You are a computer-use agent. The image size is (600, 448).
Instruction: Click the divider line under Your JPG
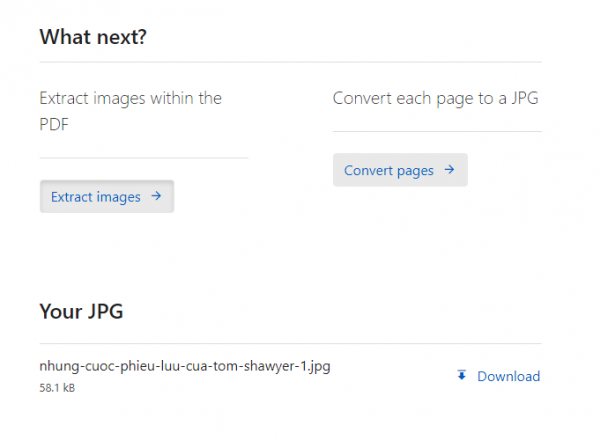click(x=290, y=343)
